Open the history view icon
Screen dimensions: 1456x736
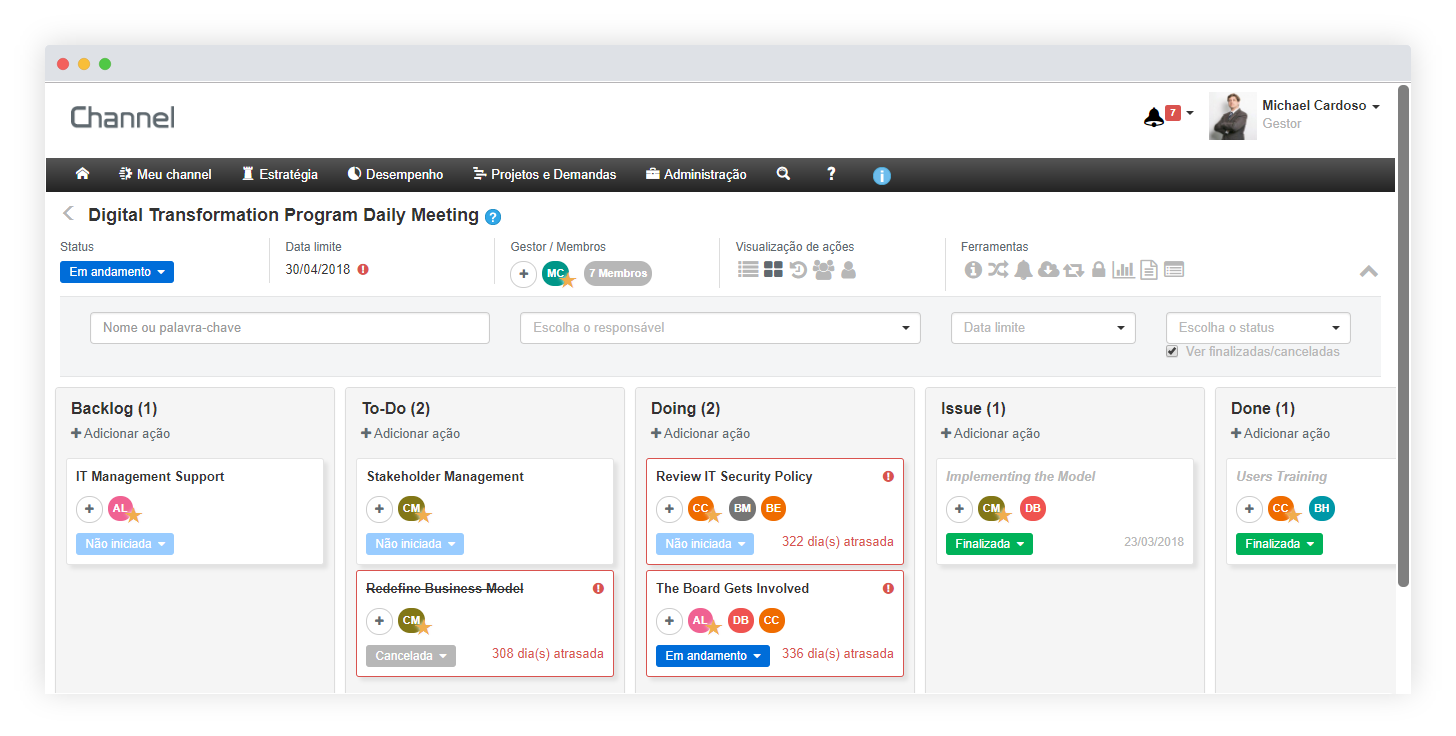point(798,269)
